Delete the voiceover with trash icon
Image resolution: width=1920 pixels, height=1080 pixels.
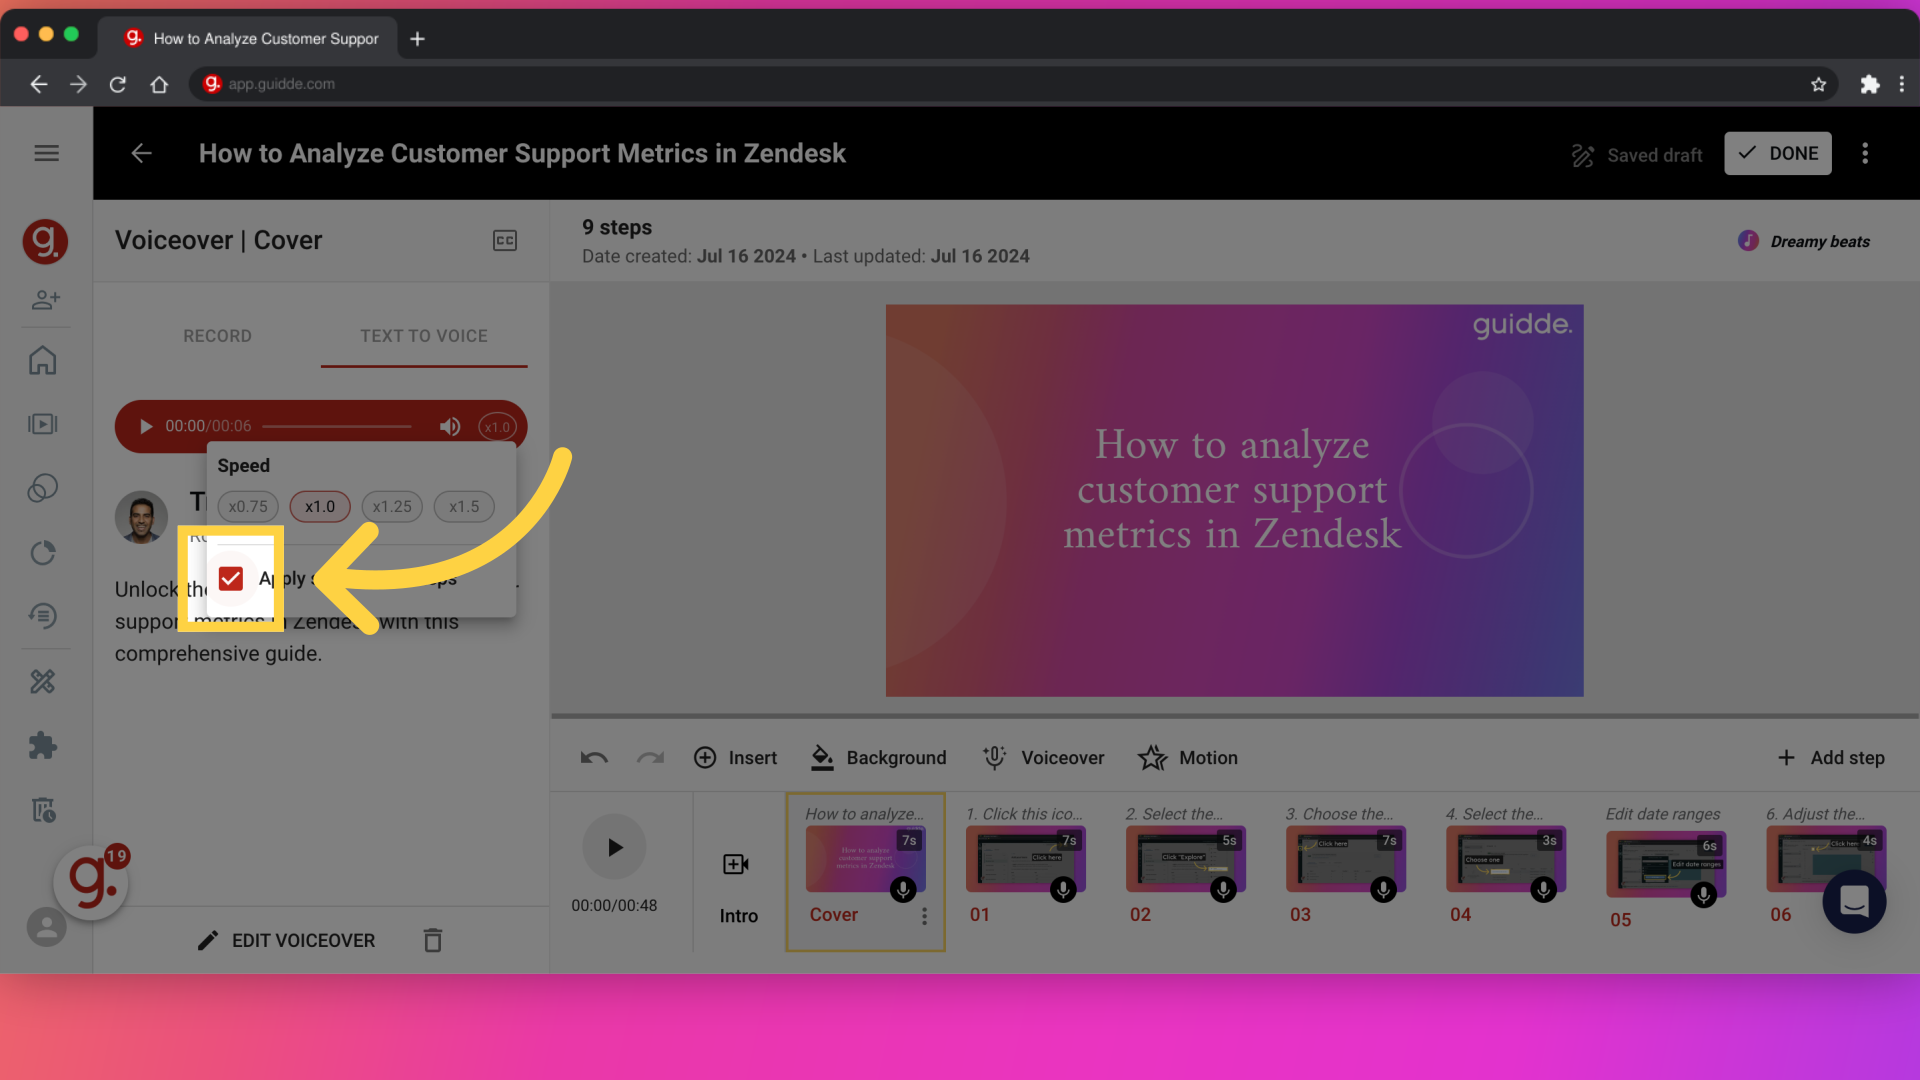433,940
